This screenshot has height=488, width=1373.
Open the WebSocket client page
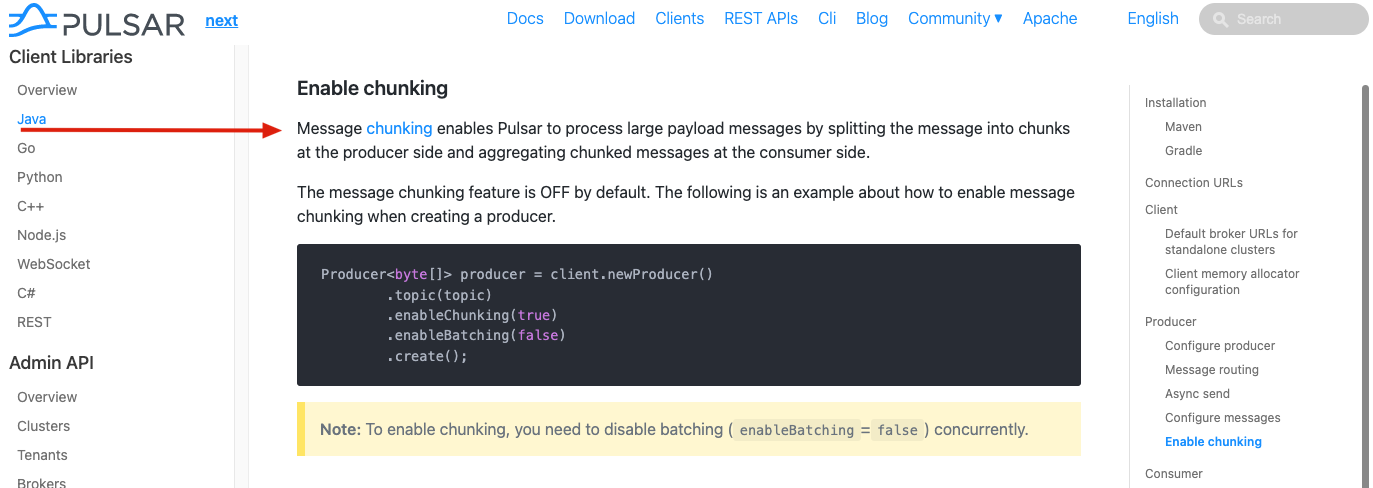54,264
